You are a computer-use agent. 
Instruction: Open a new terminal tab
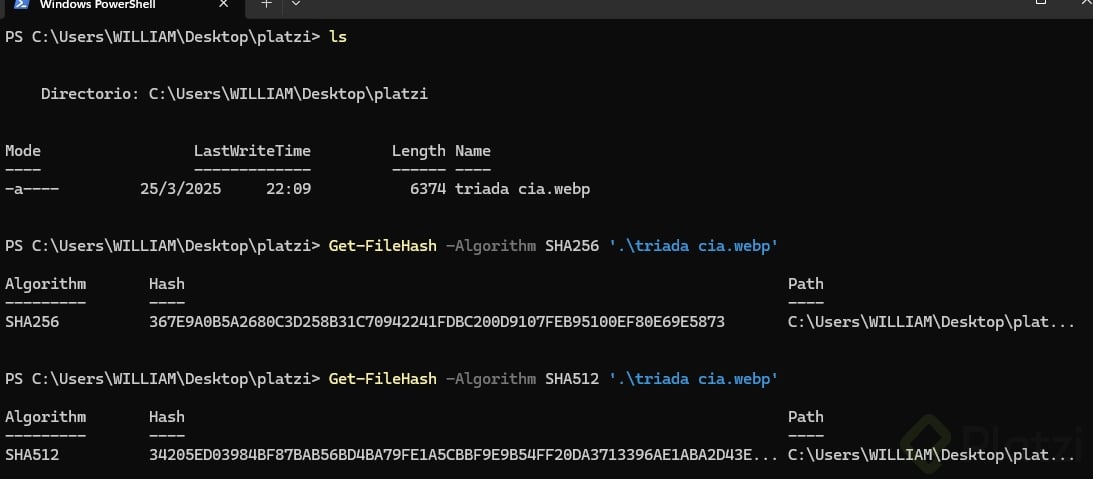coord(266,5)
